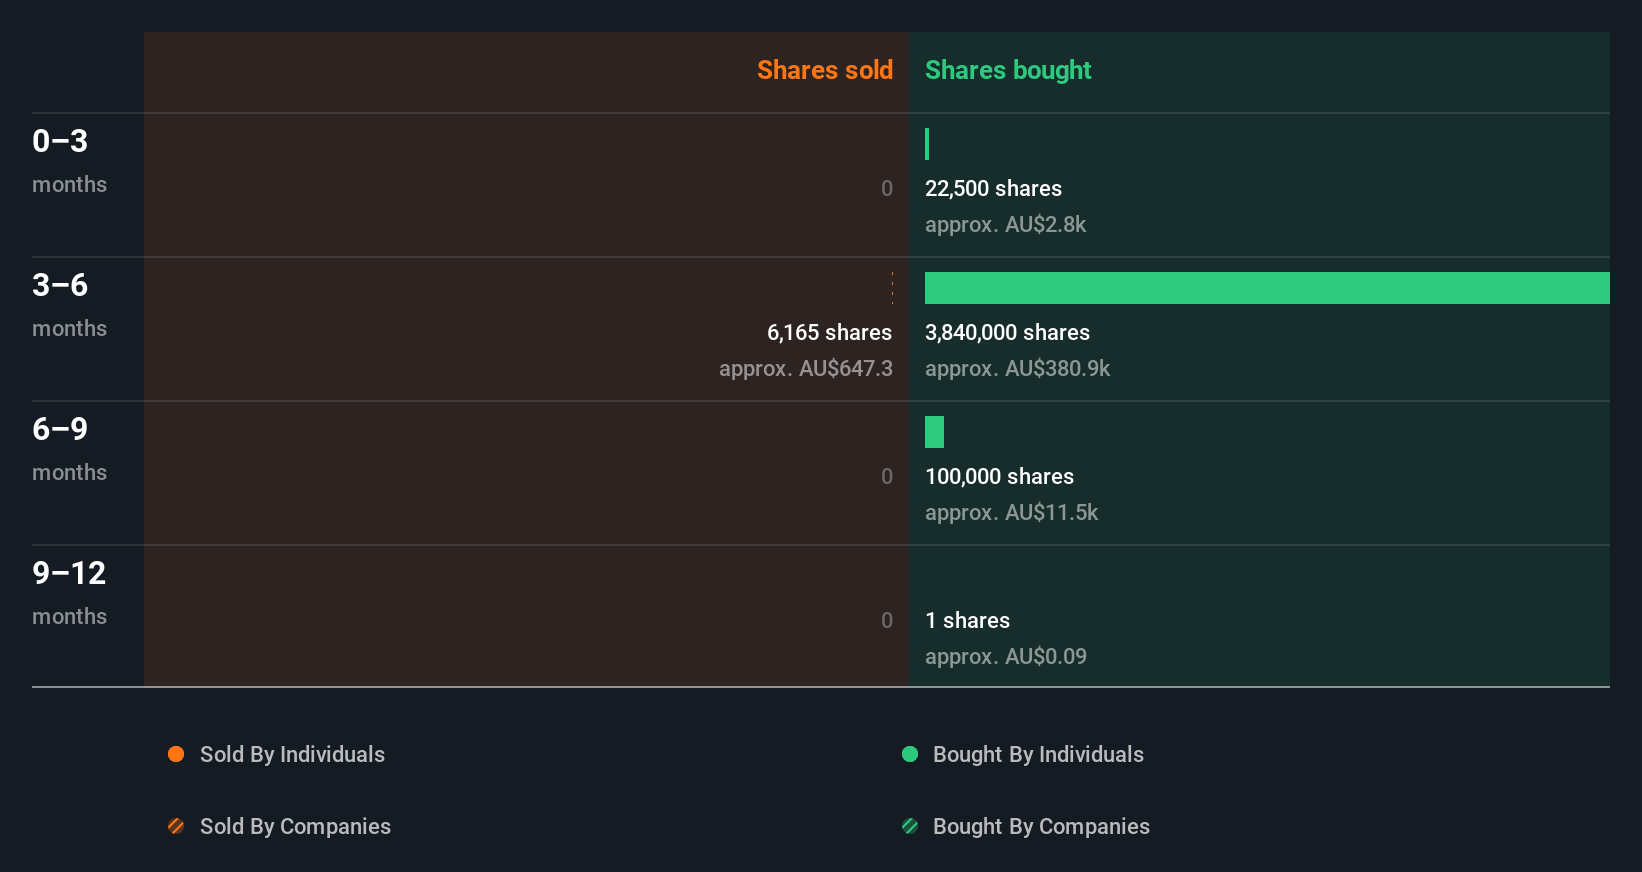Click the approx. AU$2.8k value
Image resolution: width=1642 pixels, height=872 pixels.
click(x=1005, y=224)
